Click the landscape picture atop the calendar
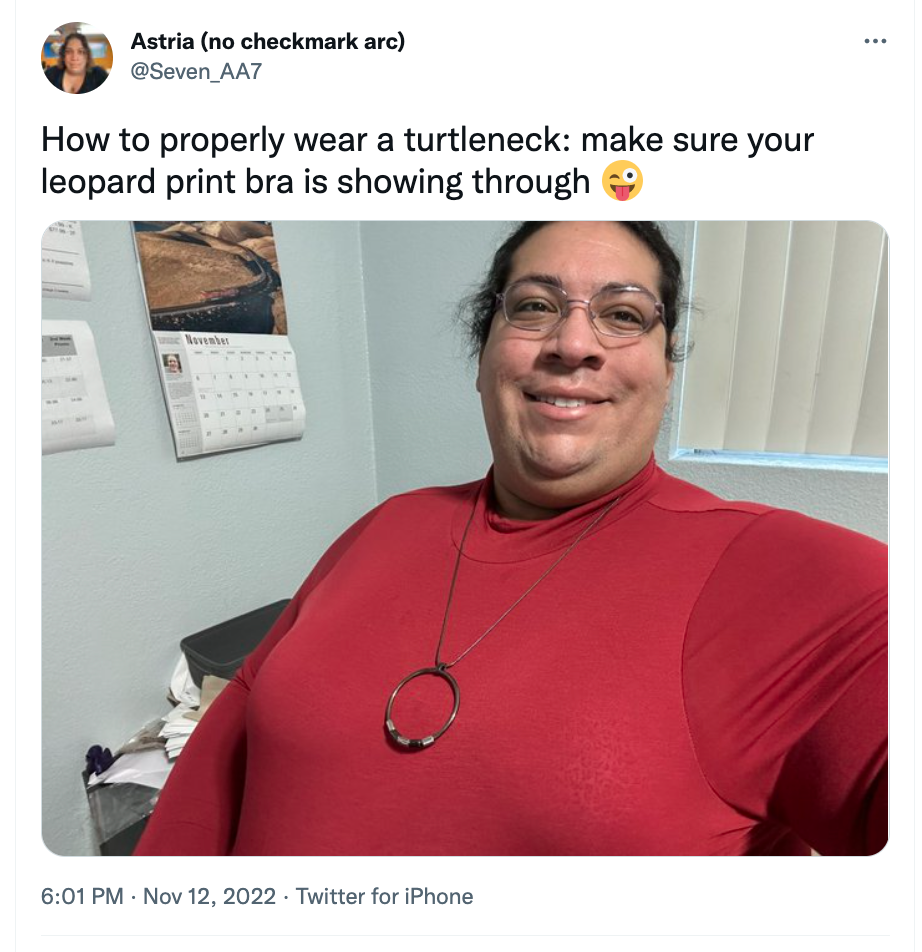The height and width of the screenshot is (952, 922). pos(211,277)
